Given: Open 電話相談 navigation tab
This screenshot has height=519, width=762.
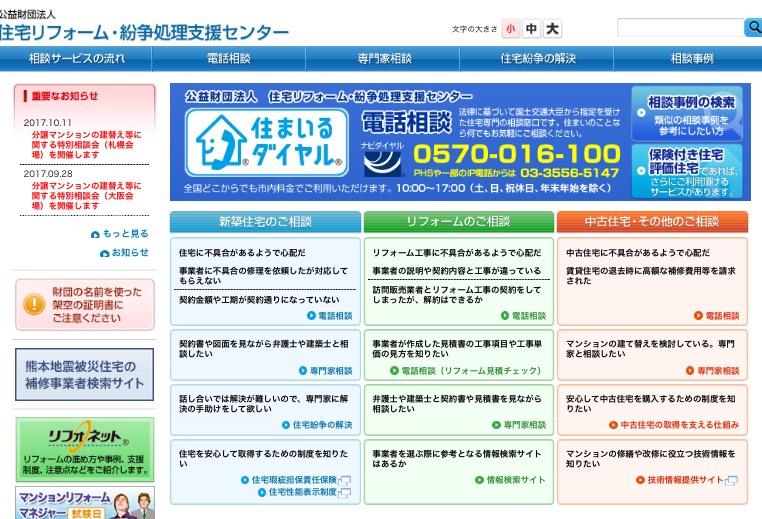Looking at the screenshot, I should tap(229, 59).
